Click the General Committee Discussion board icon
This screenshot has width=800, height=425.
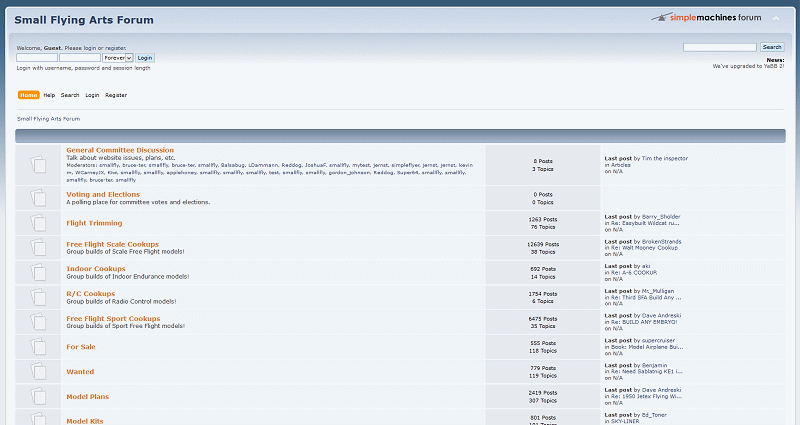click(x=38, y=165)
